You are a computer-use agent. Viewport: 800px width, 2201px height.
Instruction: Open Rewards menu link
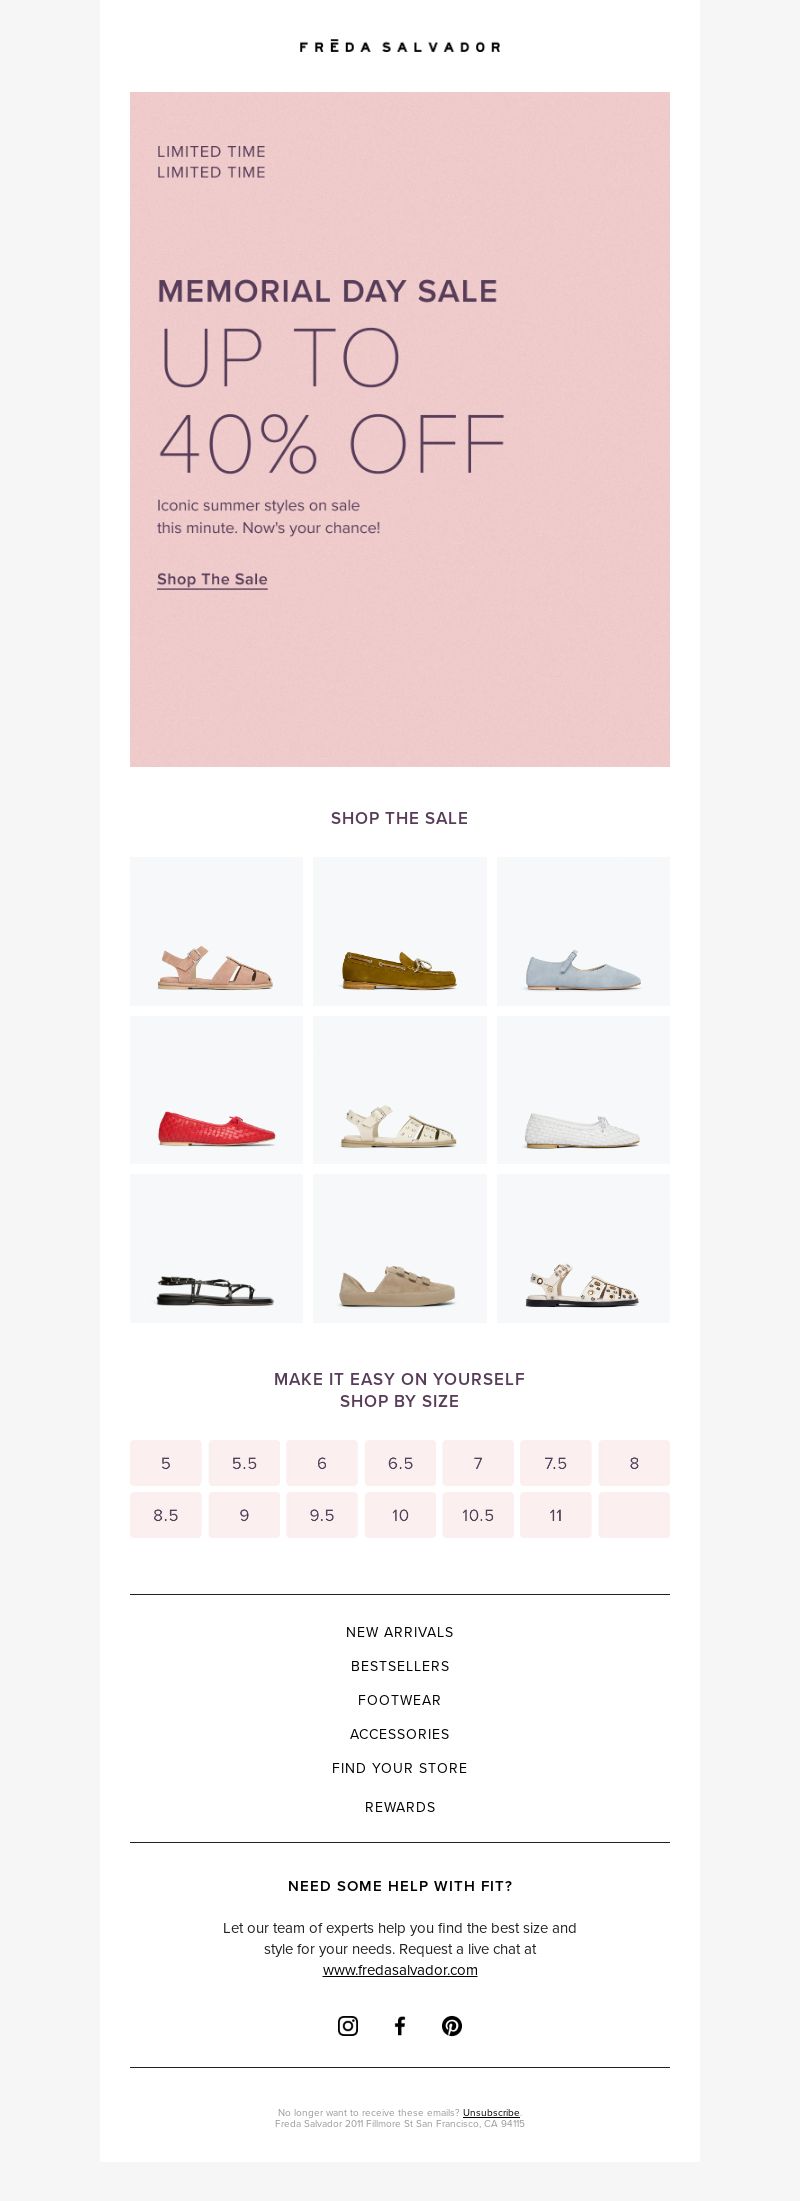tap(400, 1807)
